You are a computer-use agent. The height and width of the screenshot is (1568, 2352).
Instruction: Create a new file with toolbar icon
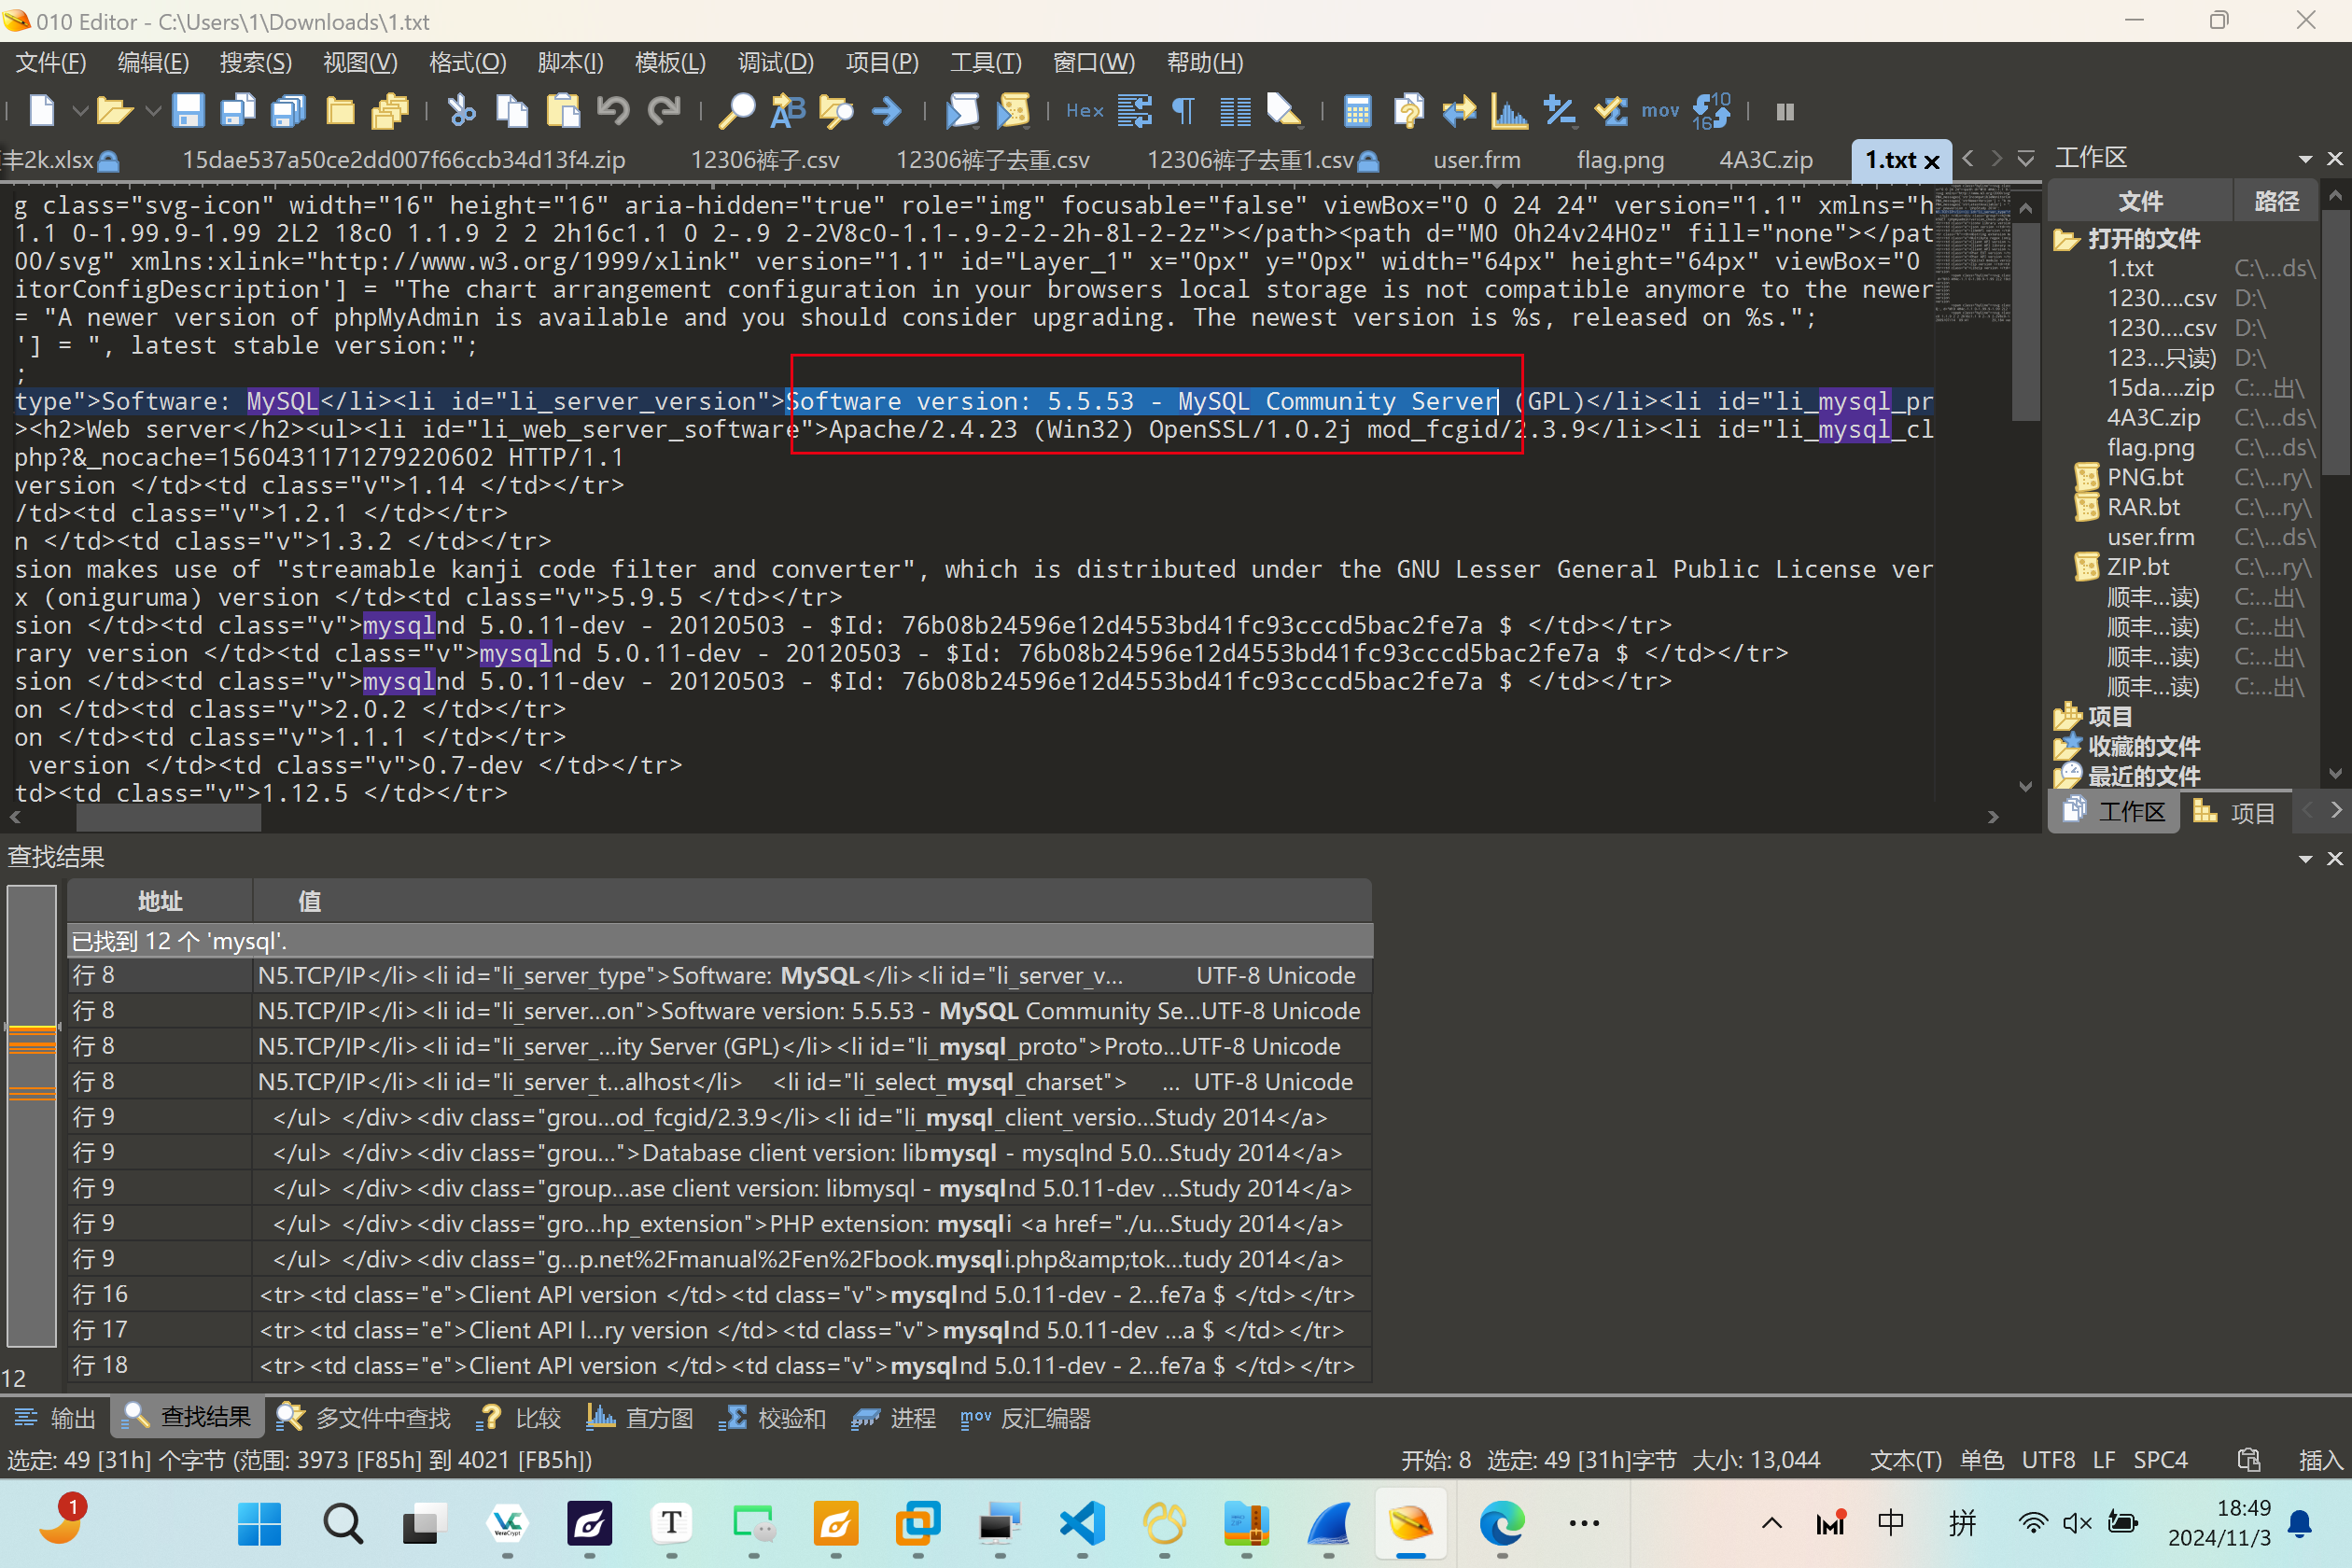pos(42,111)
